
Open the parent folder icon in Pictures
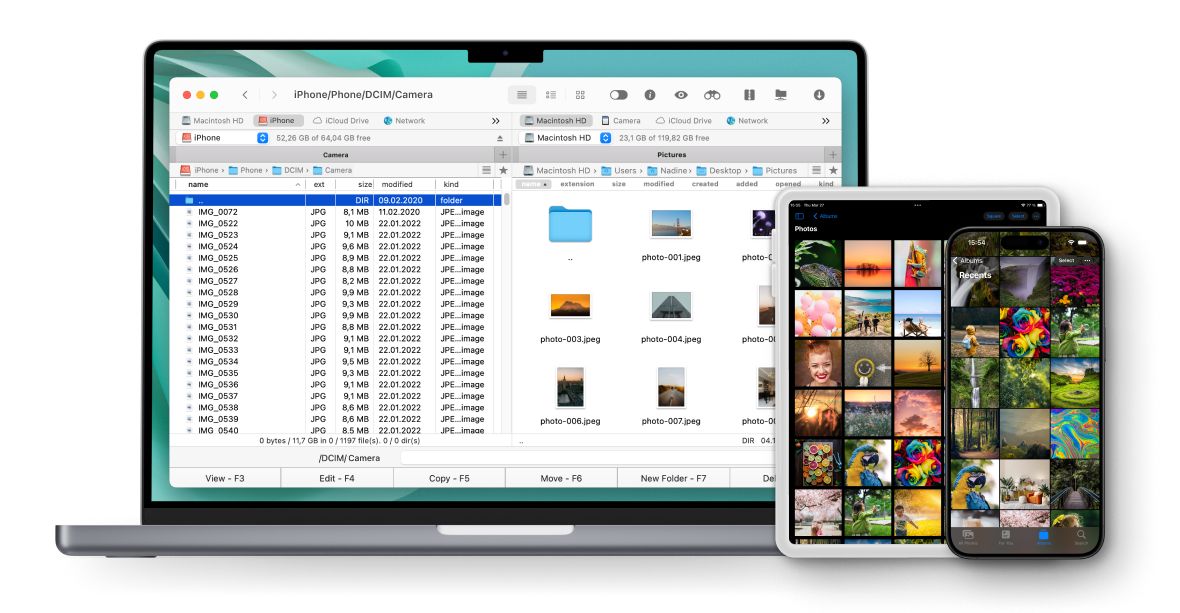coord(570,224)
